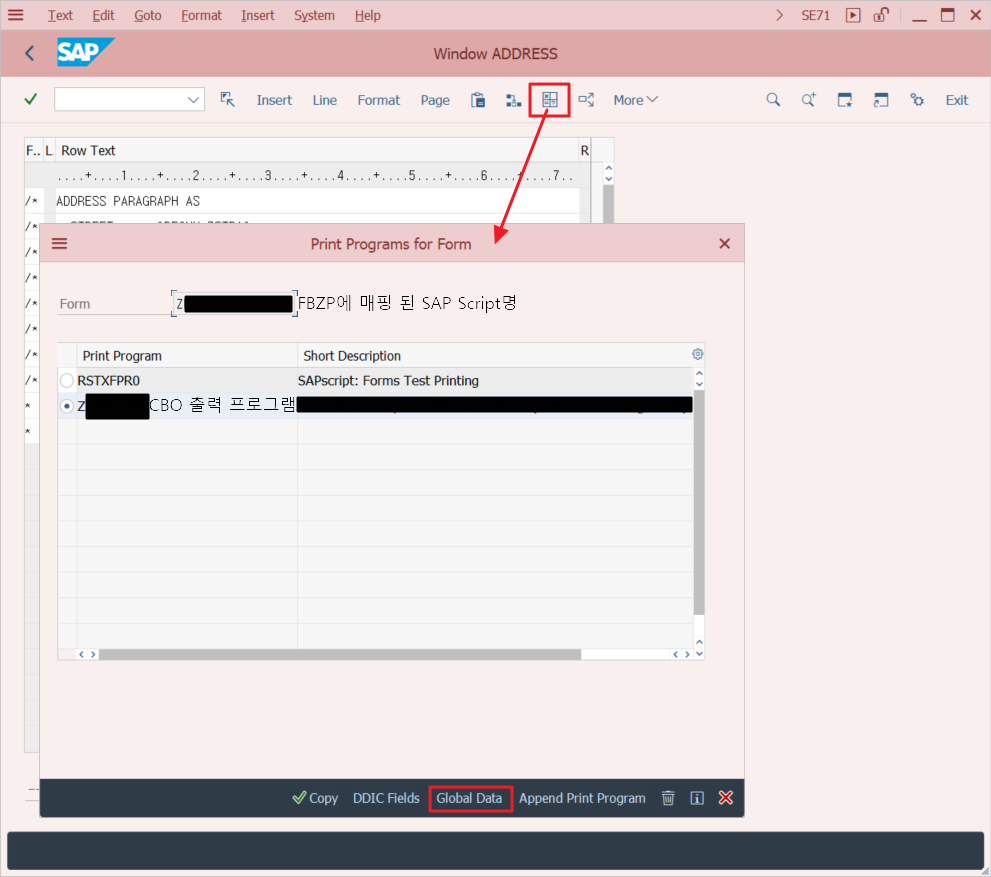Open the Edit menu
991x877 pixels.
tap(103, 15)
